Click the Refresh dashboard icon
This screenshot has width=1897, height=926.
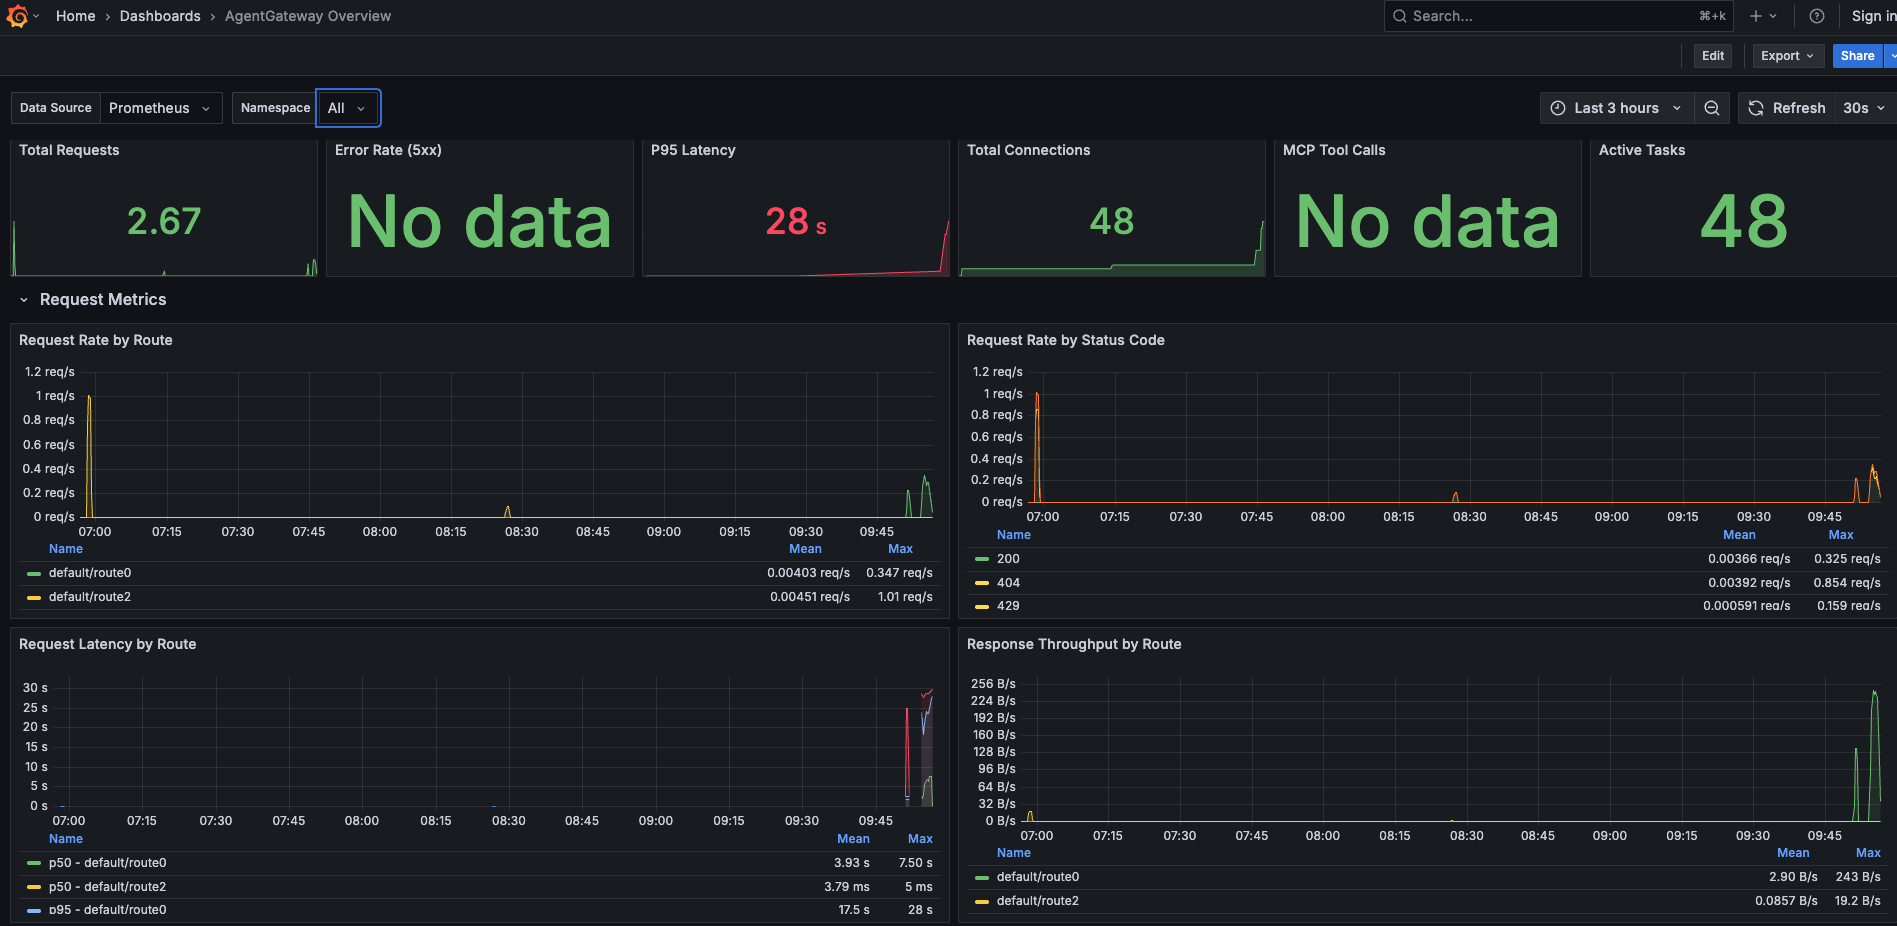(1756, 108)
